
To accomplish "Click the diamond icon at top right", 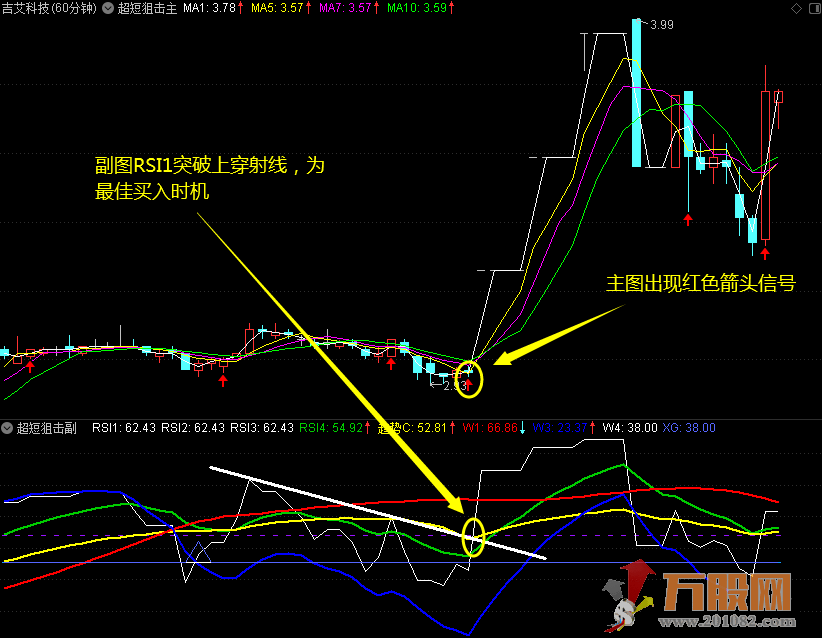I will tap(796, 8).
